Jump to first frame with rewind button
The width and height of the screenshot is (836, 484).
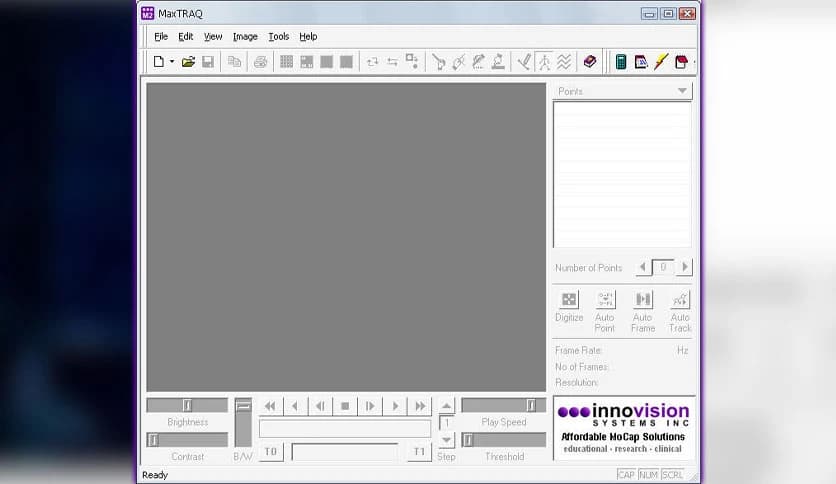point(270,406)
